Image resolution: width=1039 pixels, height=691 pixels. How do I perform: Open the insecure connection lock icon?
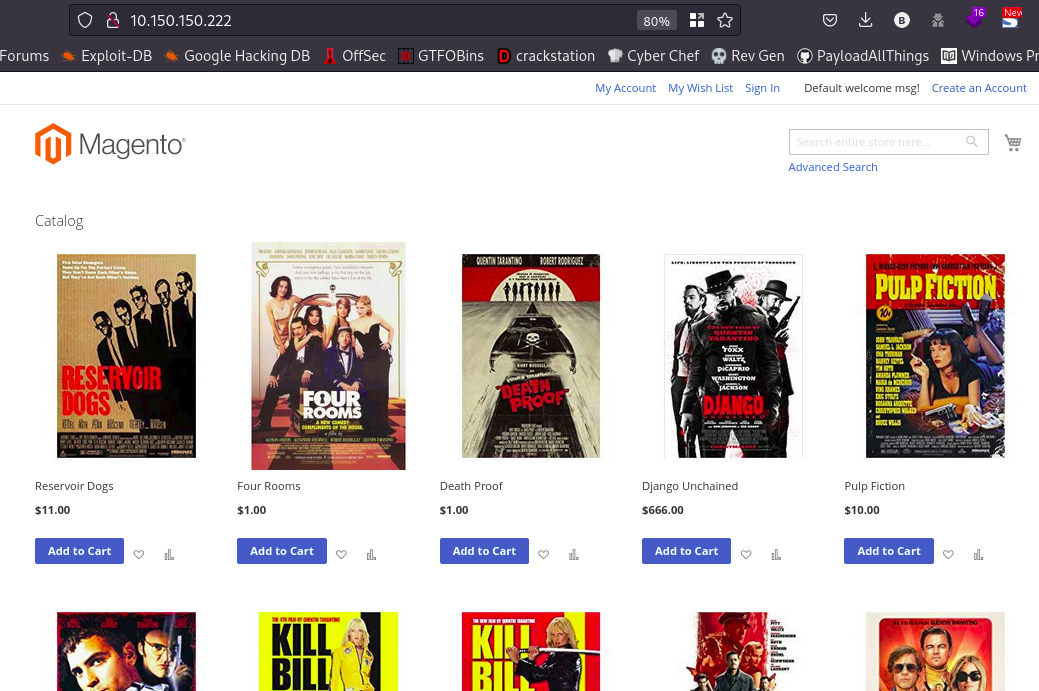click(113, 21)
